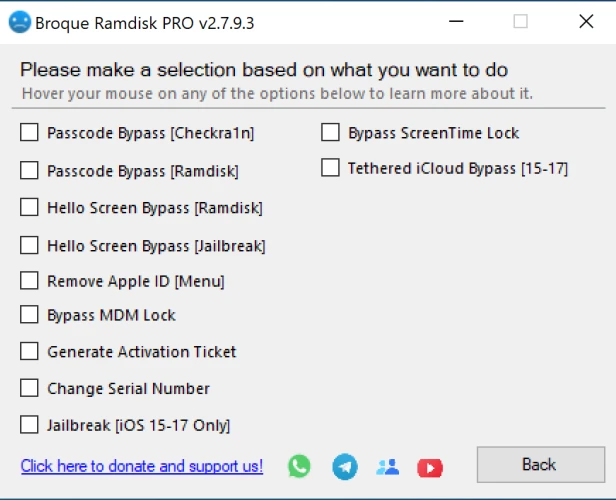Open the YouTube channel icon

pos(430,468)
